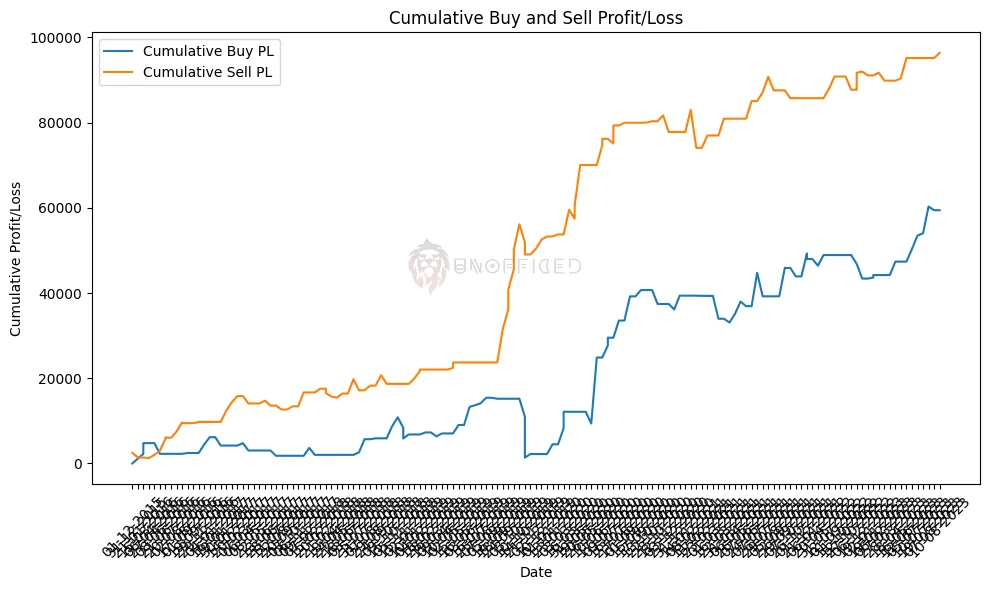989x590 pixels.
Task: Click the lion watermark logo
Action: point(429,266)
